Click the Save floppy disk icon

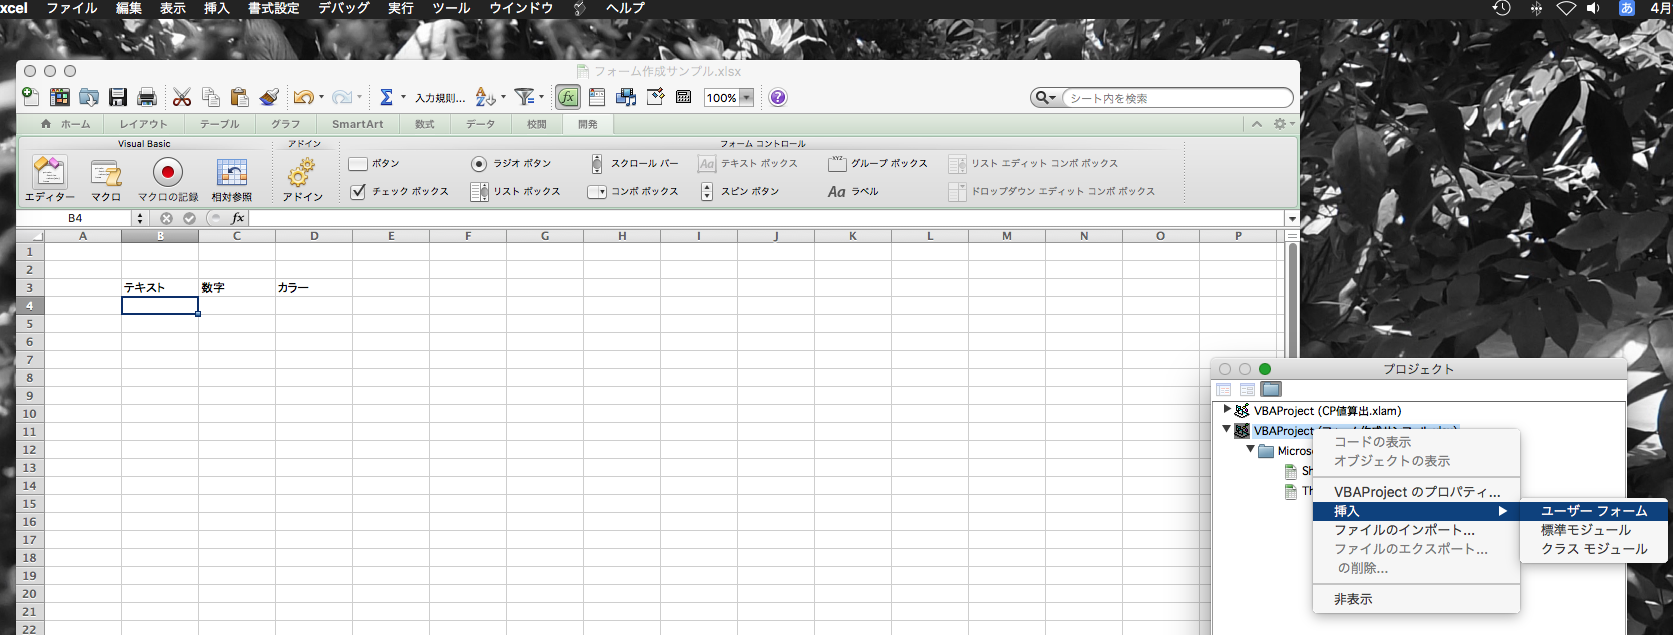(x=118, y=97)
